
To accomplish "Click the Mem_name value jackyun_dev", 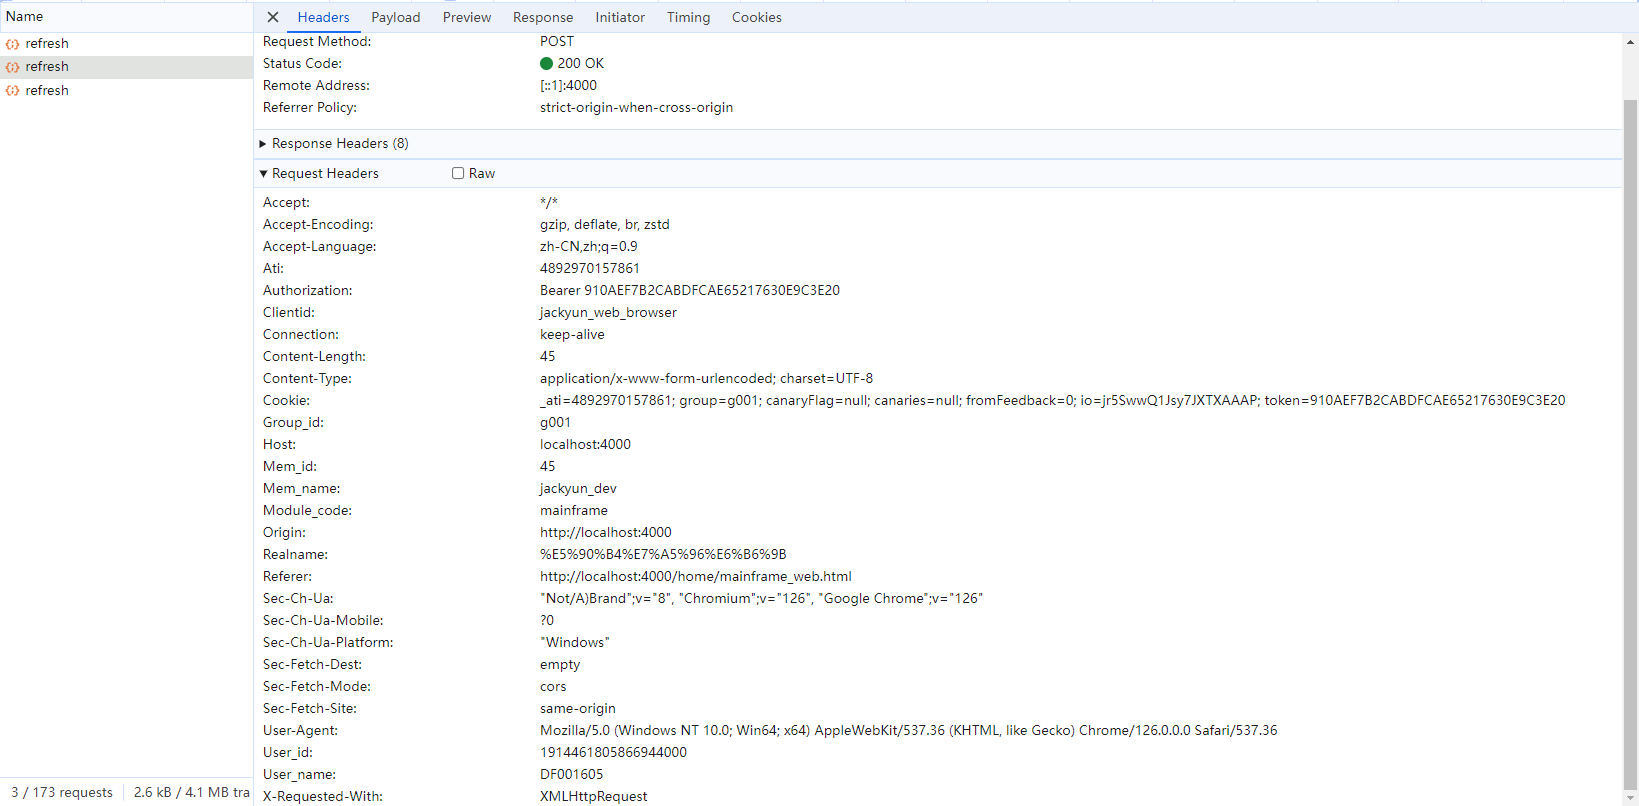I will click(578, 489).
